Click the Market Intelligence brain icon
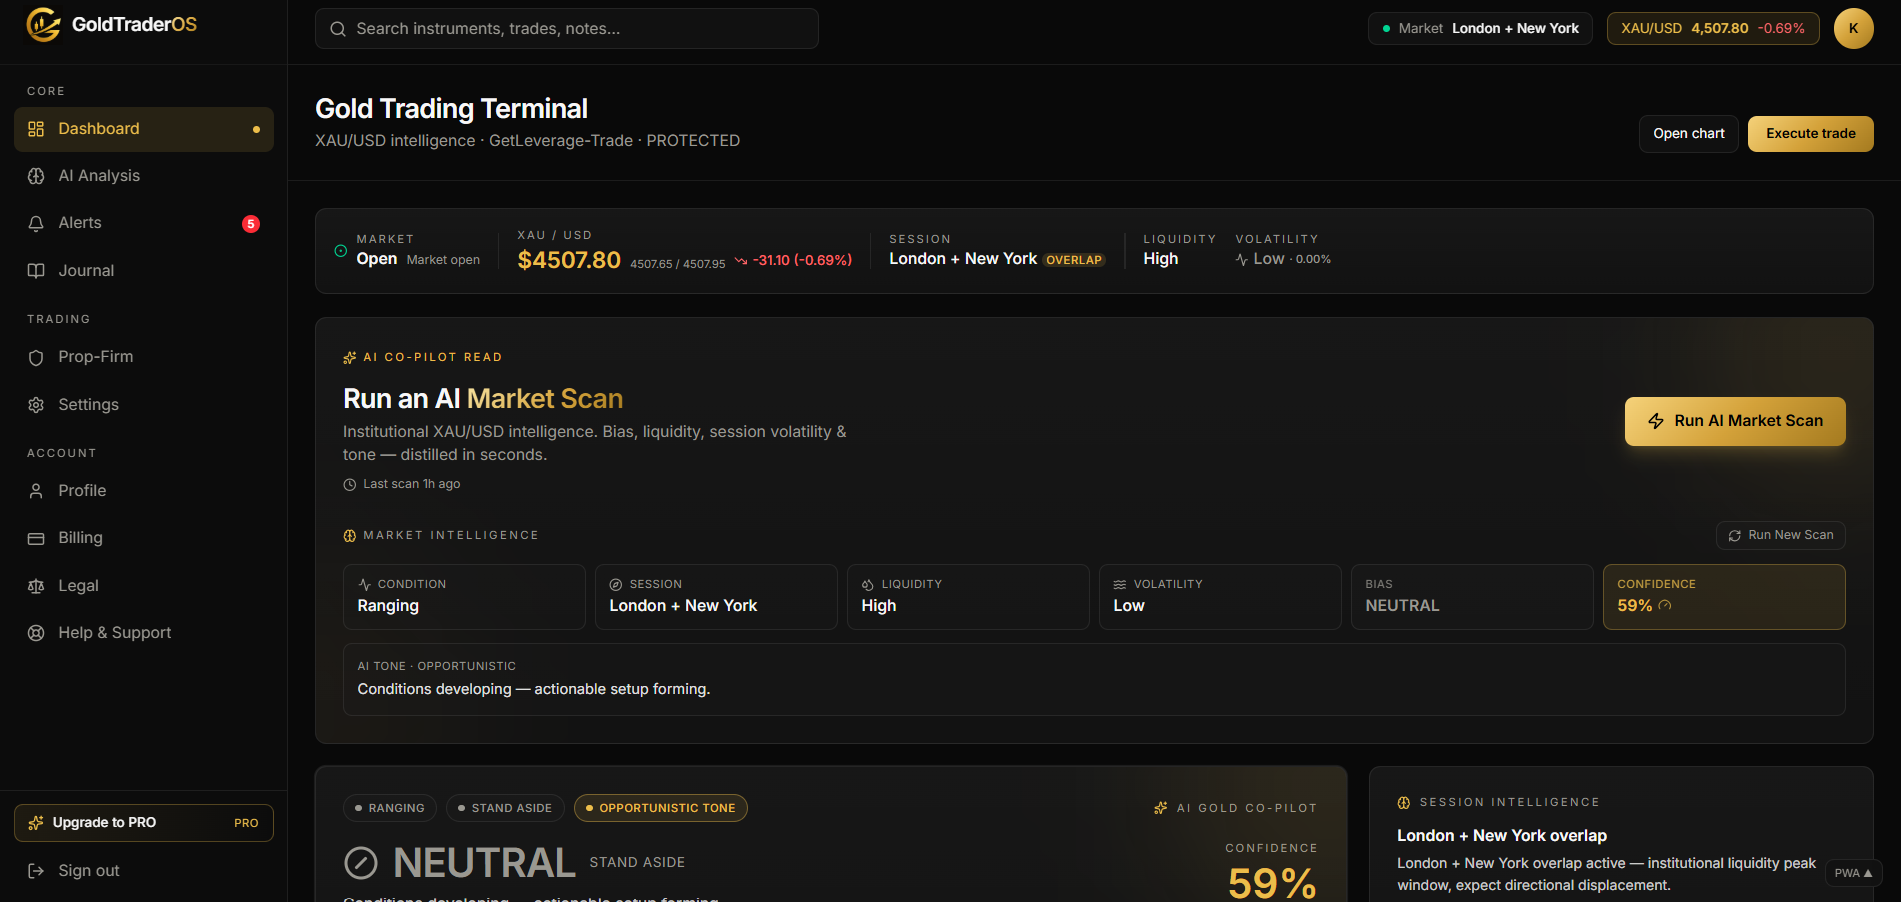 tap(350, 536)
